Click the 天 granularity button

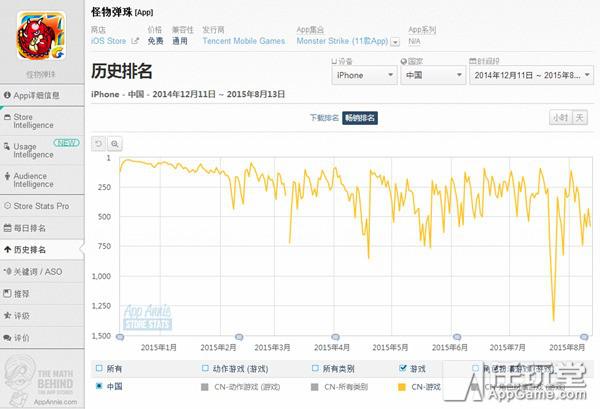tap(578, 118)
